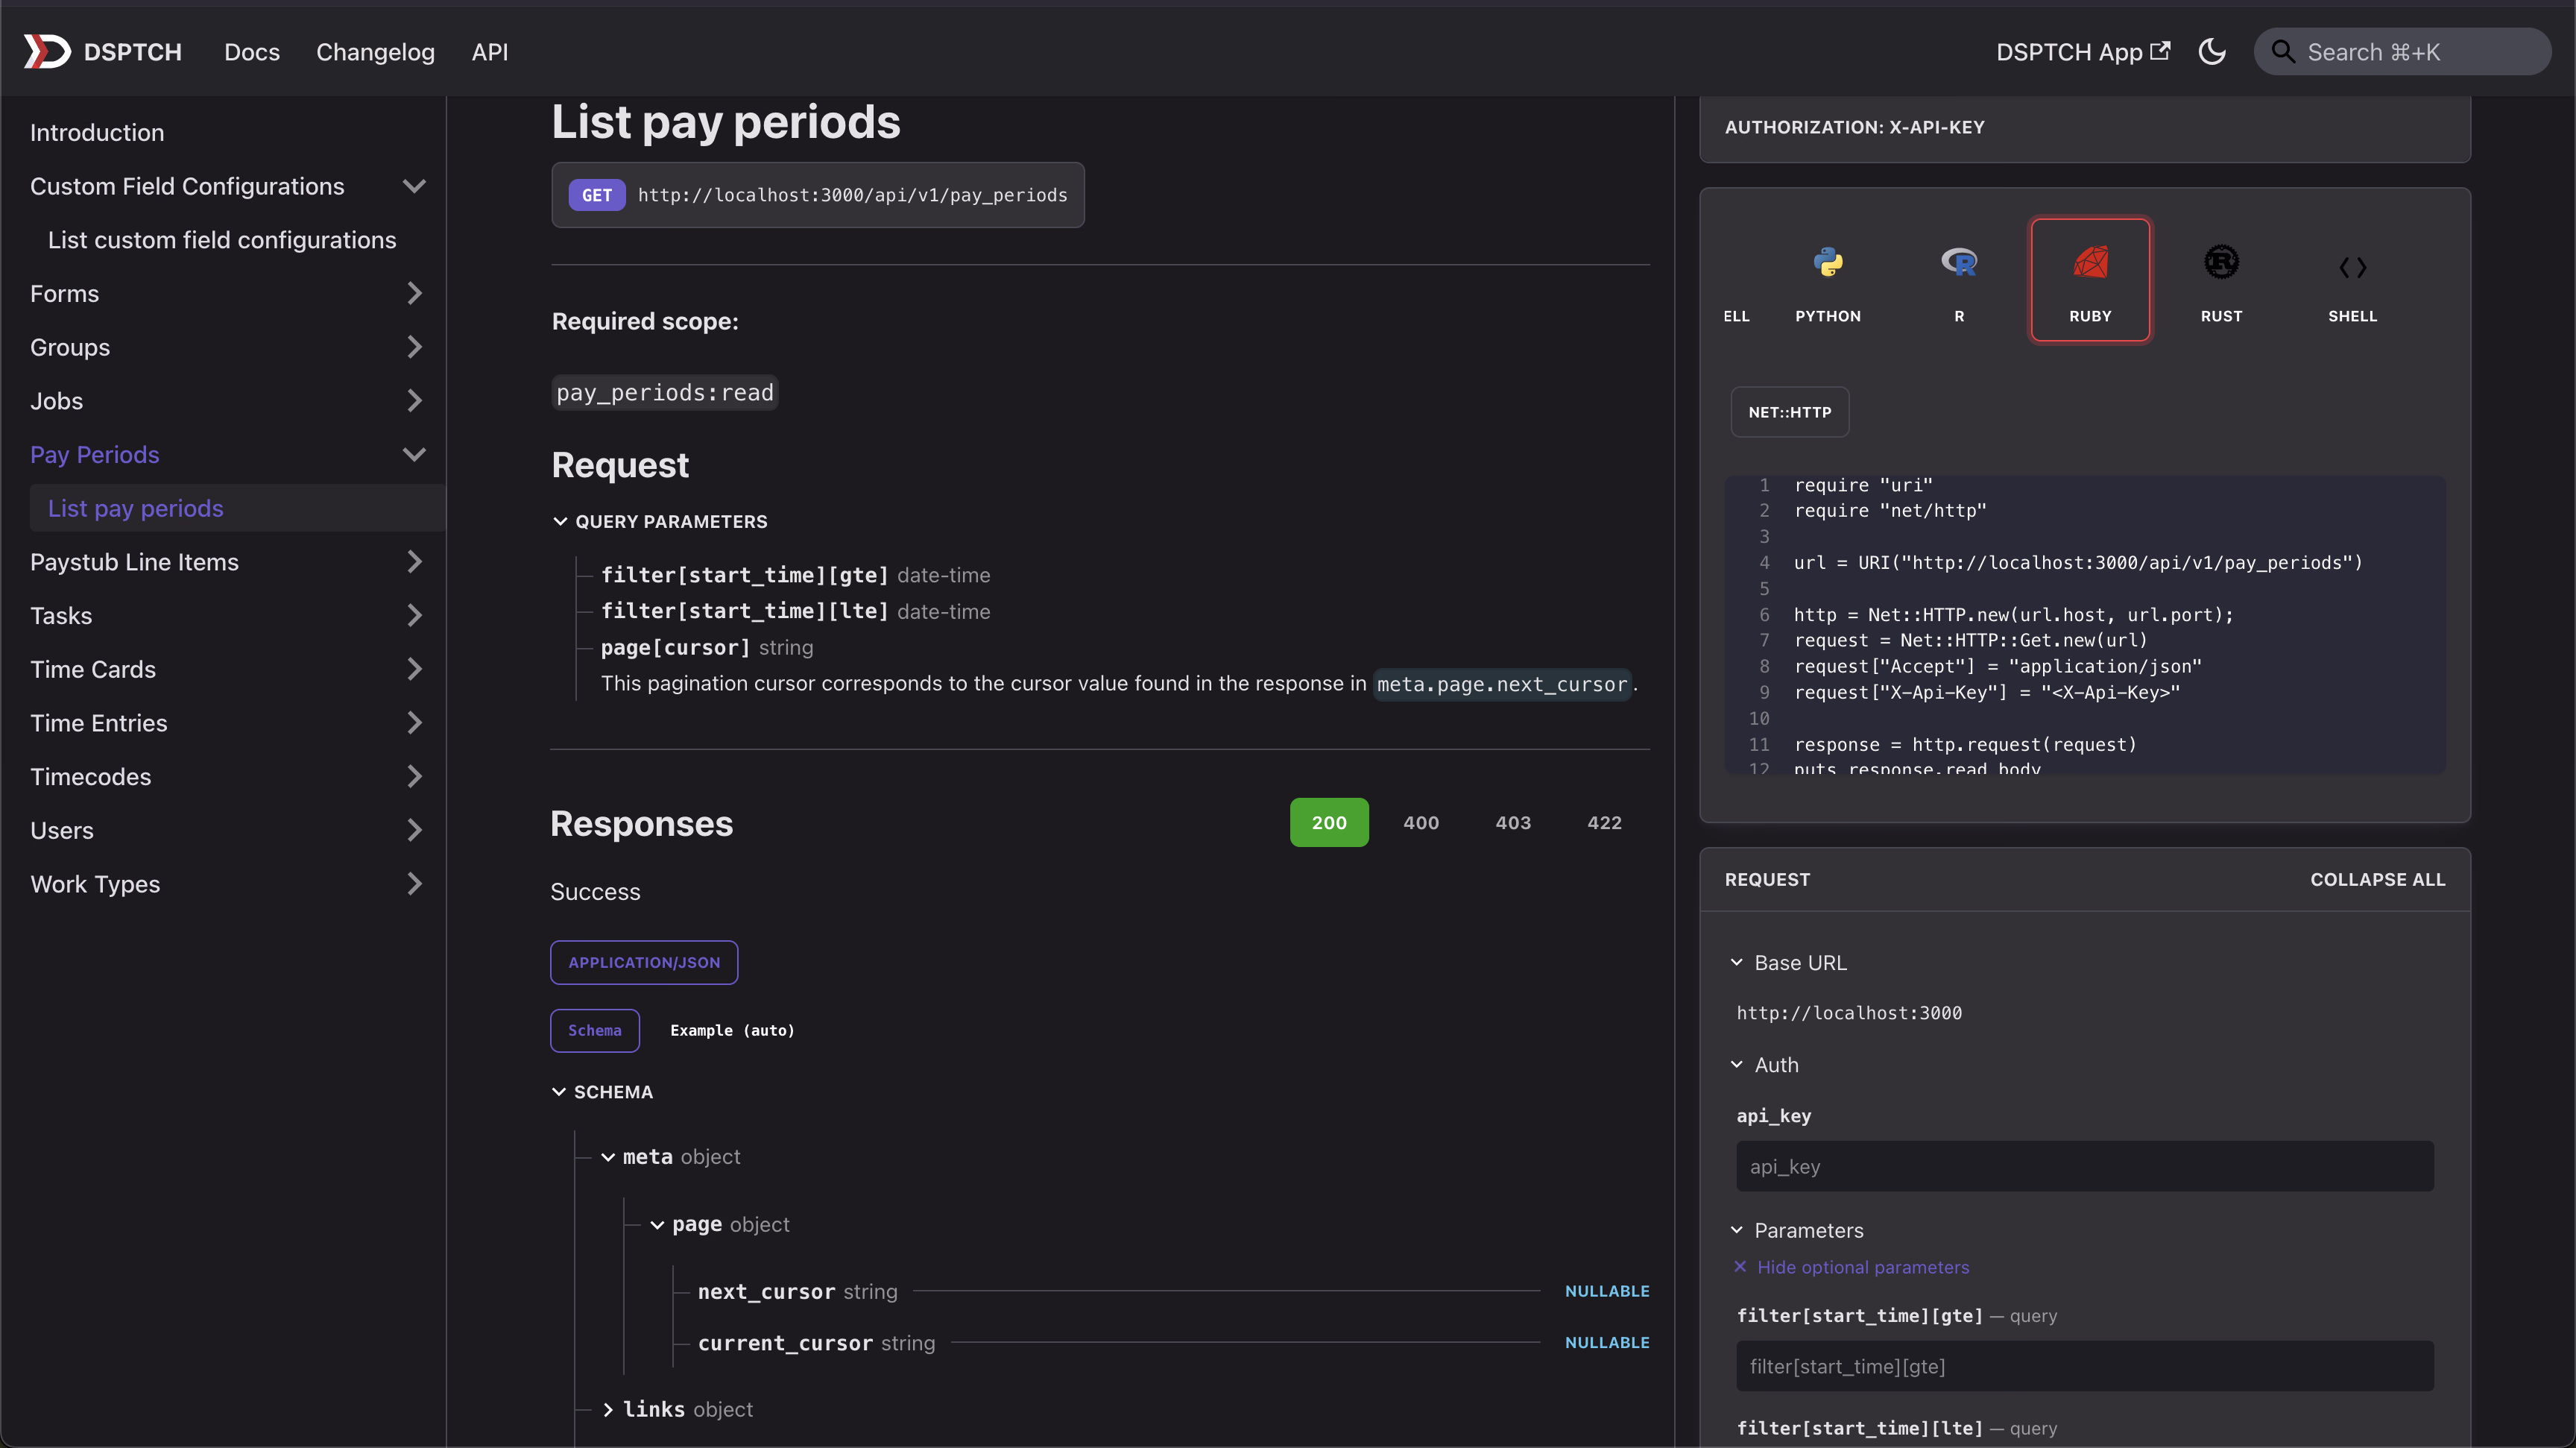
Task: Click COLLAPSE ALL in Request panel
Action: tap(2378, 879)
